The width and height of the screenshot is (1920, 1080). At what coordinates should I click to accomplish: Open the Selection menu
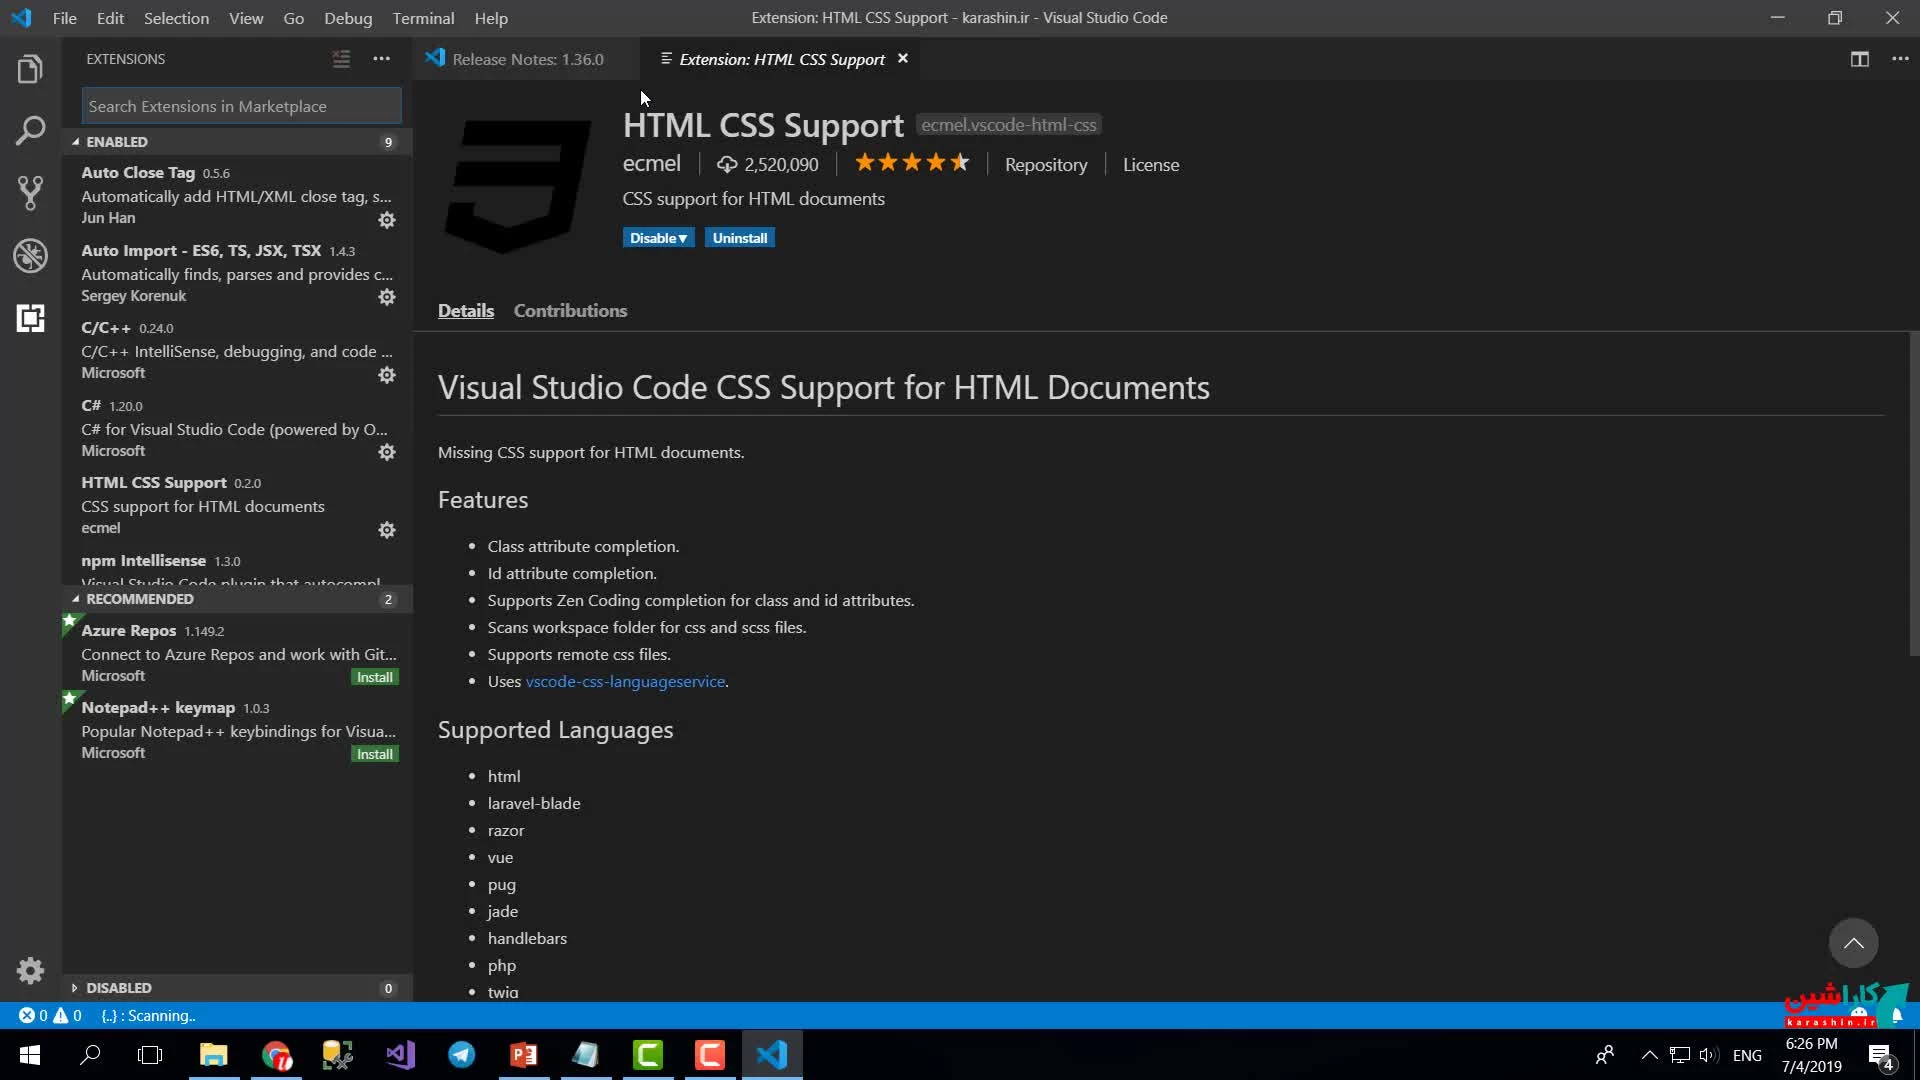(x=176, y=18)
